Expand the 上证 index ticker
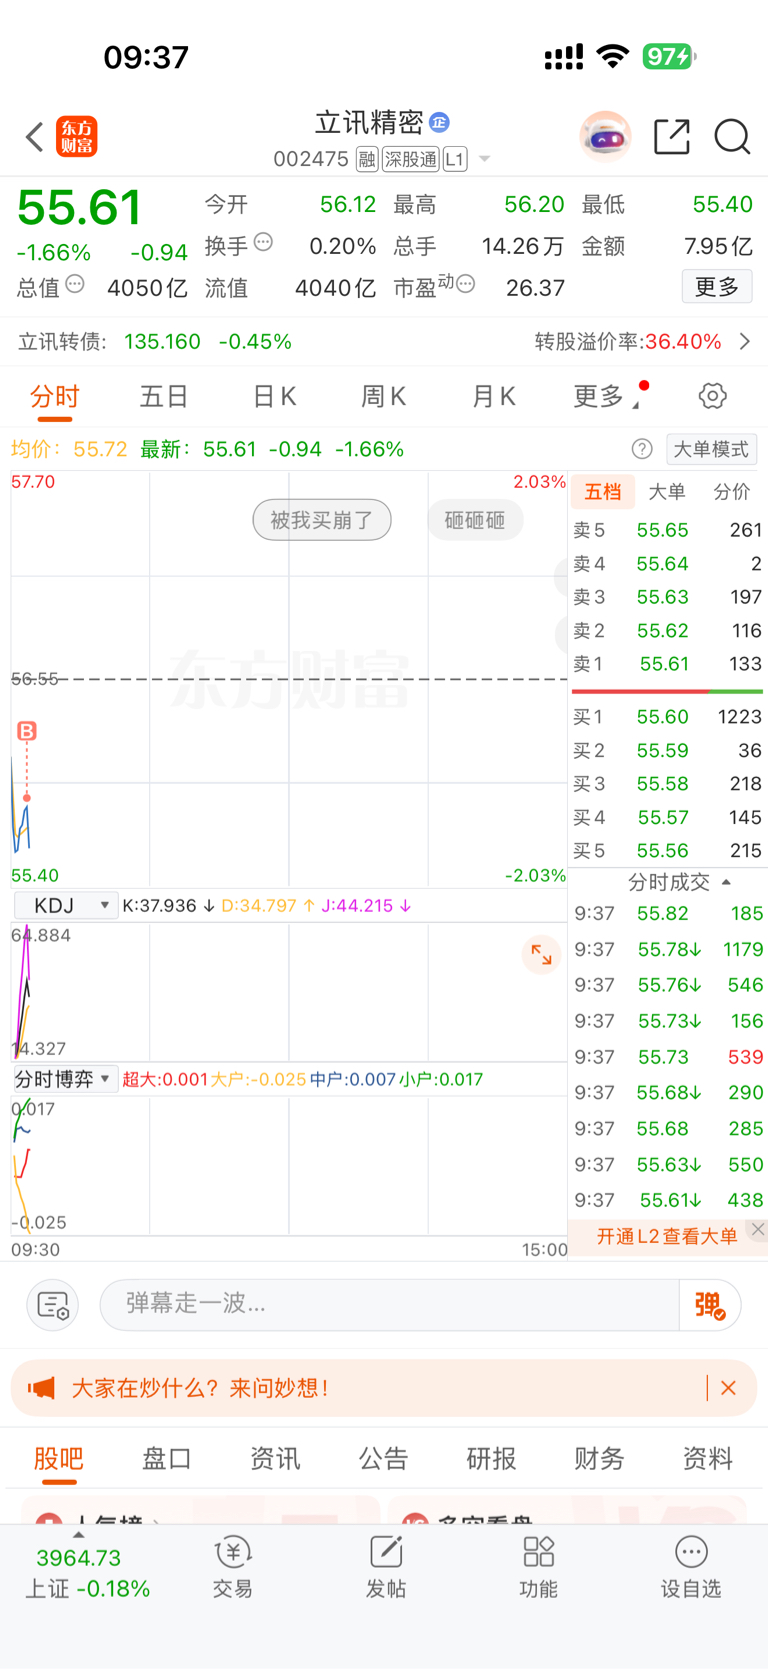Image resolution: width=768 pixels, height=1669 pixels. [79, 1534]
